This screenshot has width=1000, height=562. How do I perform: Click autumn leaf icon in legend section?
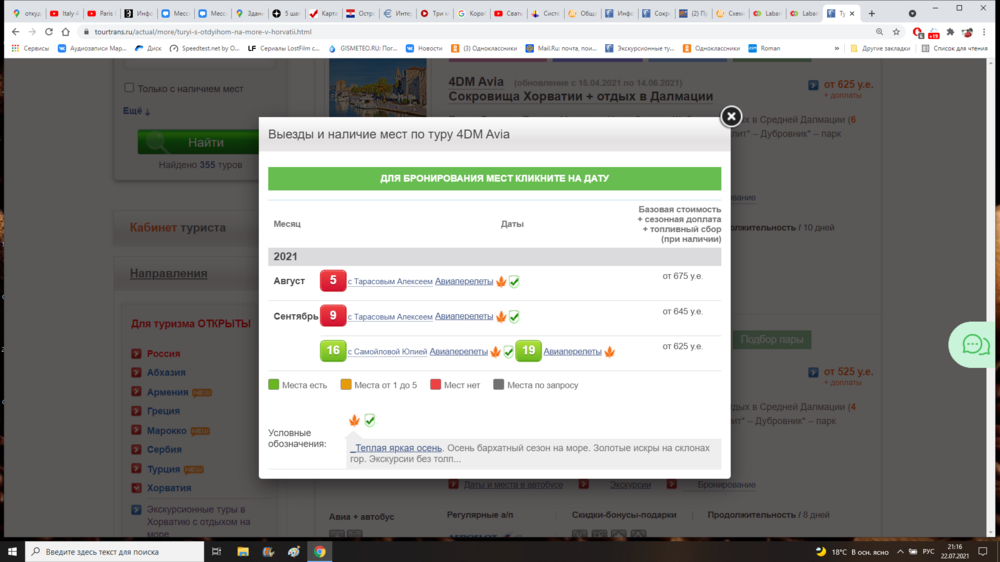[354, 420]
